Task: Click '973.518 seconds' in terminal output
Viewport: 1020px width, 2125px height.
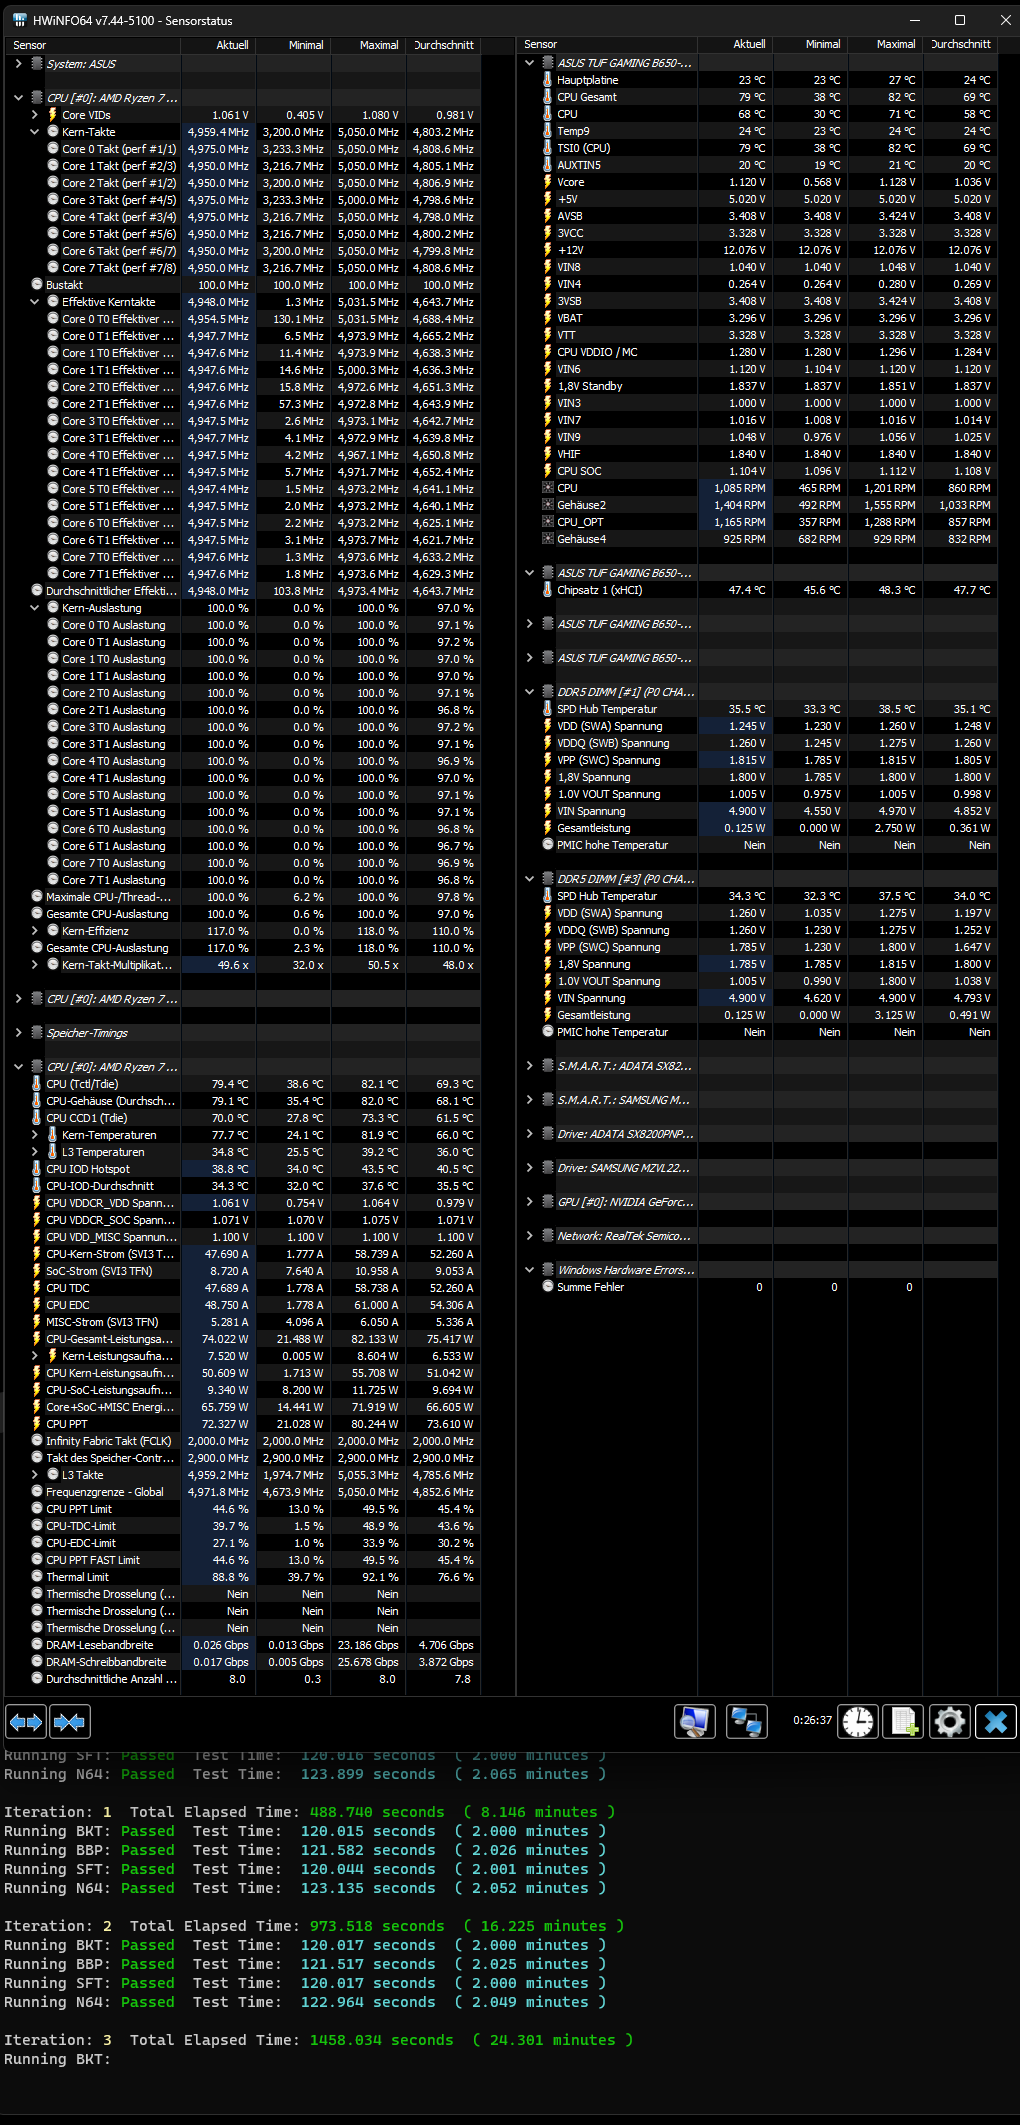Action: point(376,1926)
